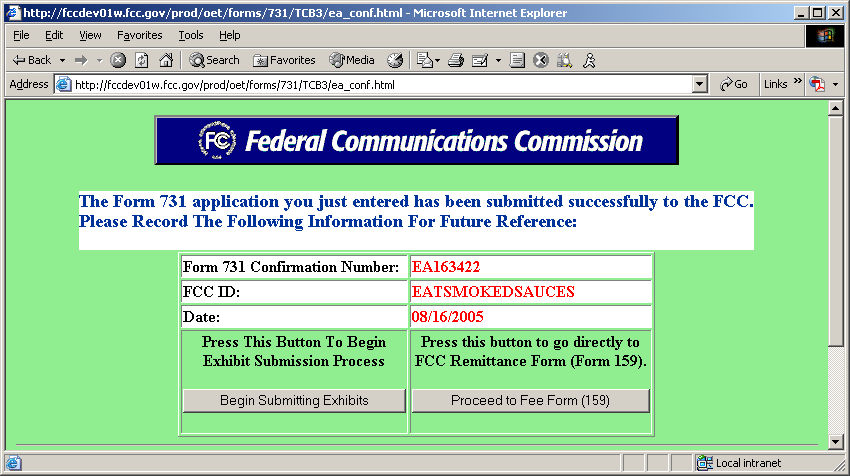Image resolution: width=850 pixels, height=476 pixels.
Task: Click confirmation number EA163422
Action: [446, 267]
